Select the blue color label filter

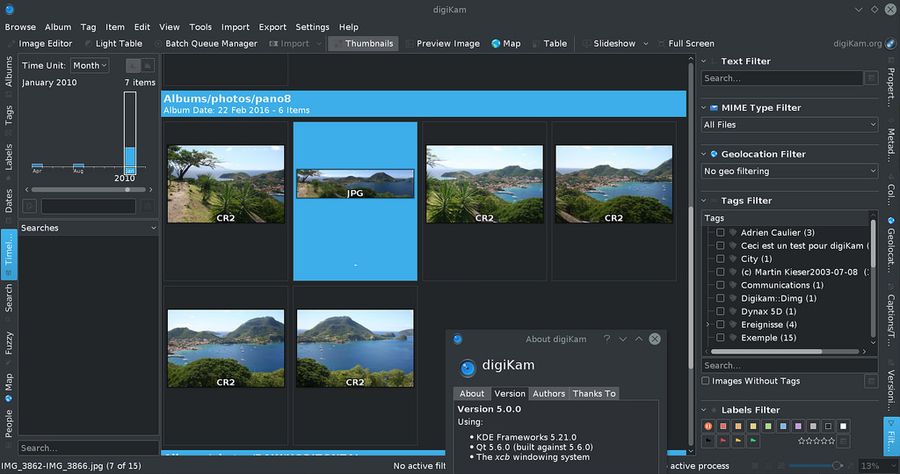[783, 426]
